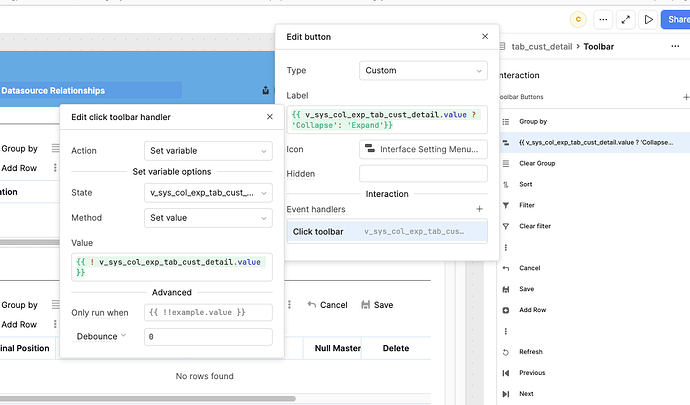Viewport: 690px width, 405px height.
Task: Click the Share button
Action: [676, 19]
